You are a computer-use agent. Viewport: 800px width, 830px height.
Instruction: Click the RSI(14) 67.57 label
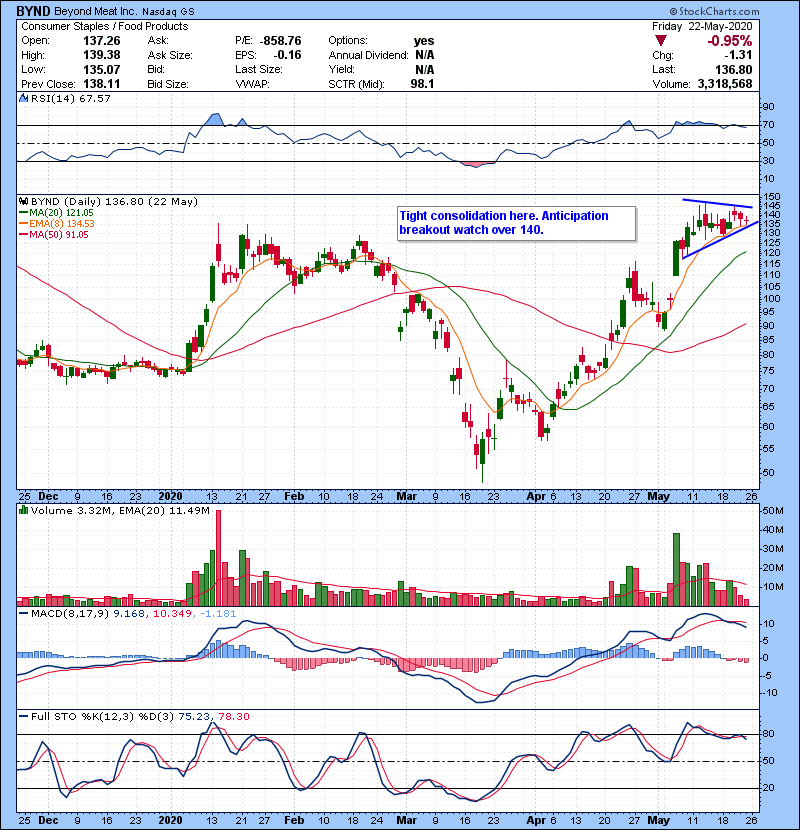[x=71, y=98]
